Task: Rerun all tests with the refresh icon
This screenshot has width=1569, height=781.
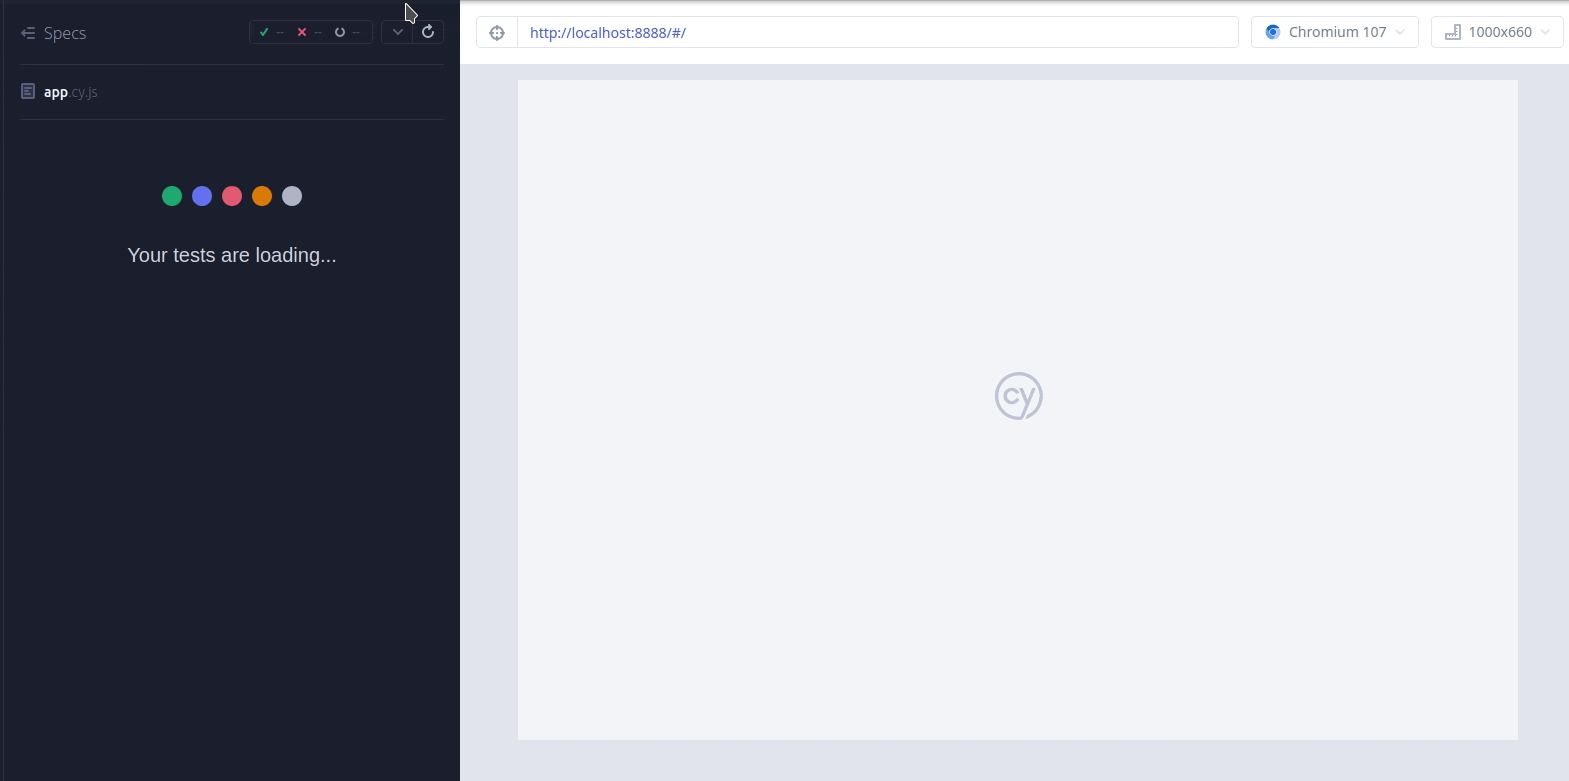Action: point(428,32)
